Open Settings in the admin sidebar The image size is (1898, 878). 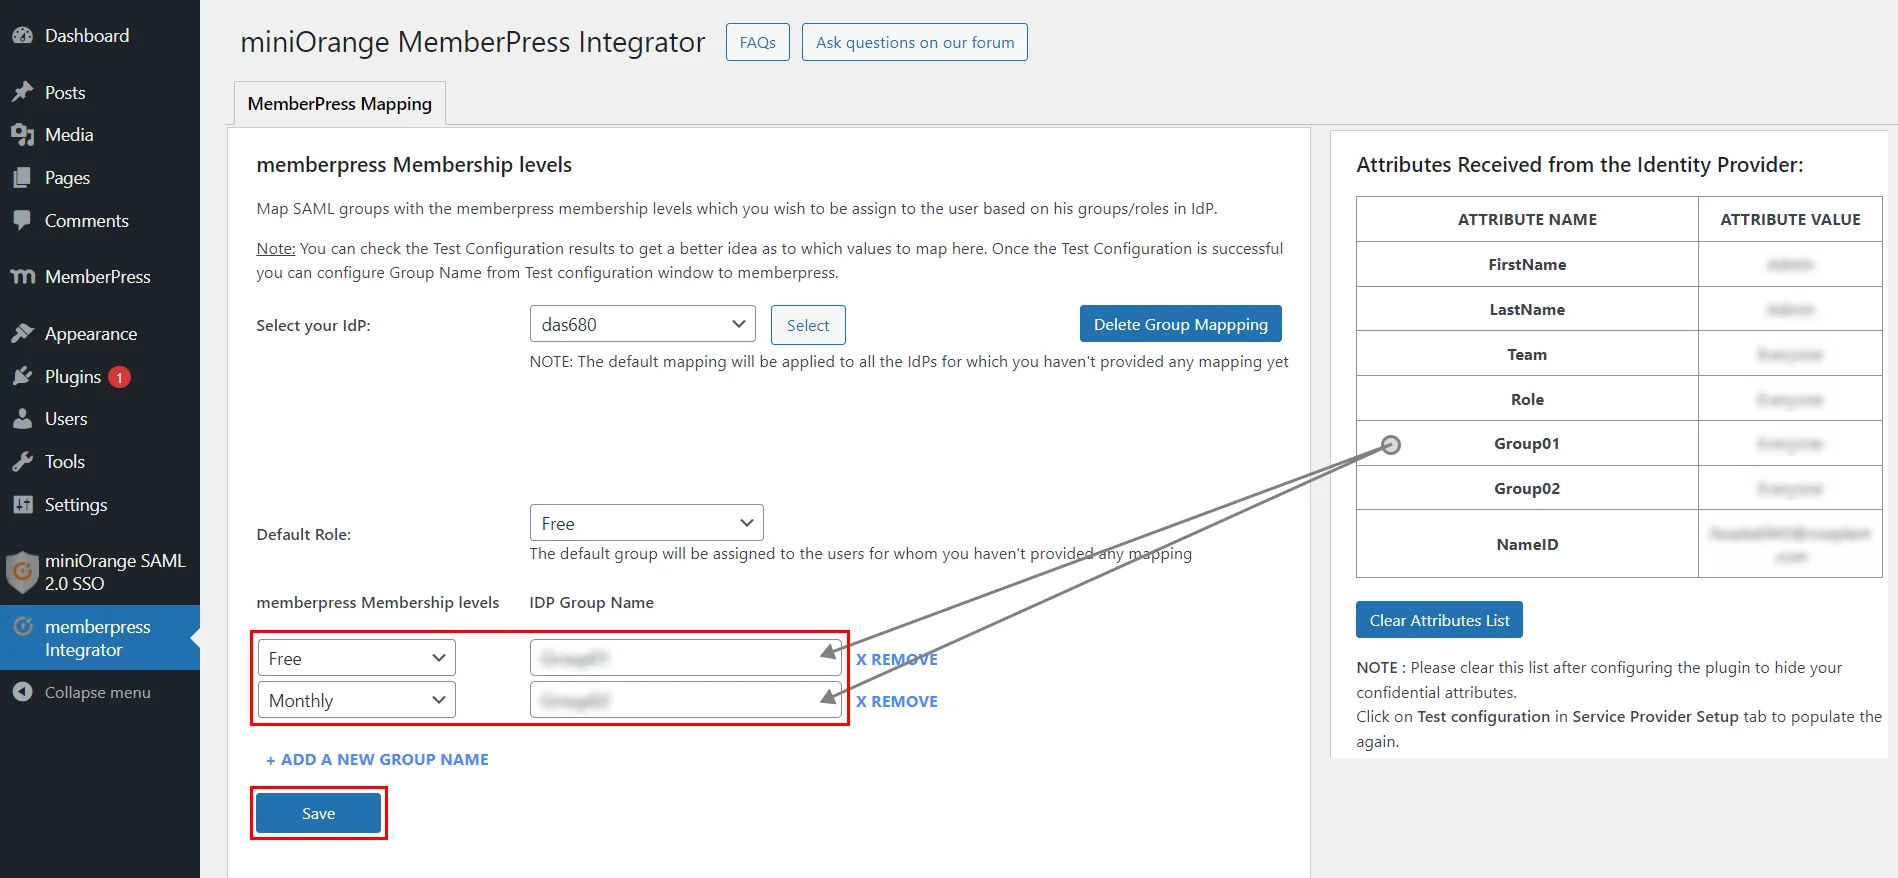coord(76,504)
